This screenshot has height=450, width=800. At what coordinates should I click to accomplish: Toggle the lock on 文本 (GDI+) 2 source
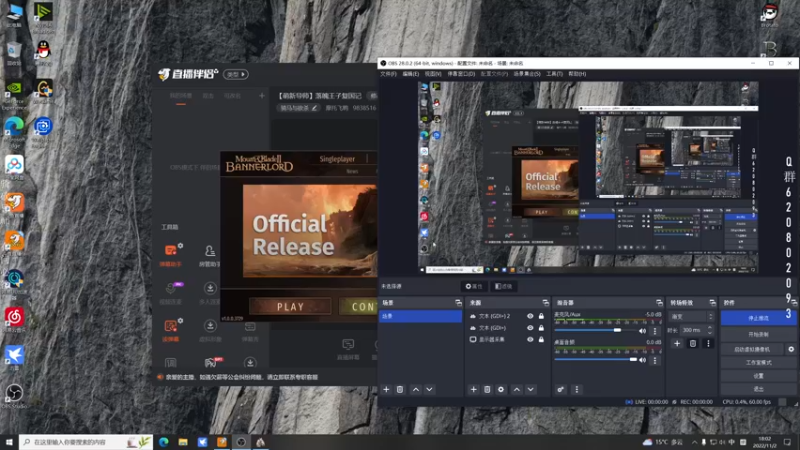tap(541, 316)
